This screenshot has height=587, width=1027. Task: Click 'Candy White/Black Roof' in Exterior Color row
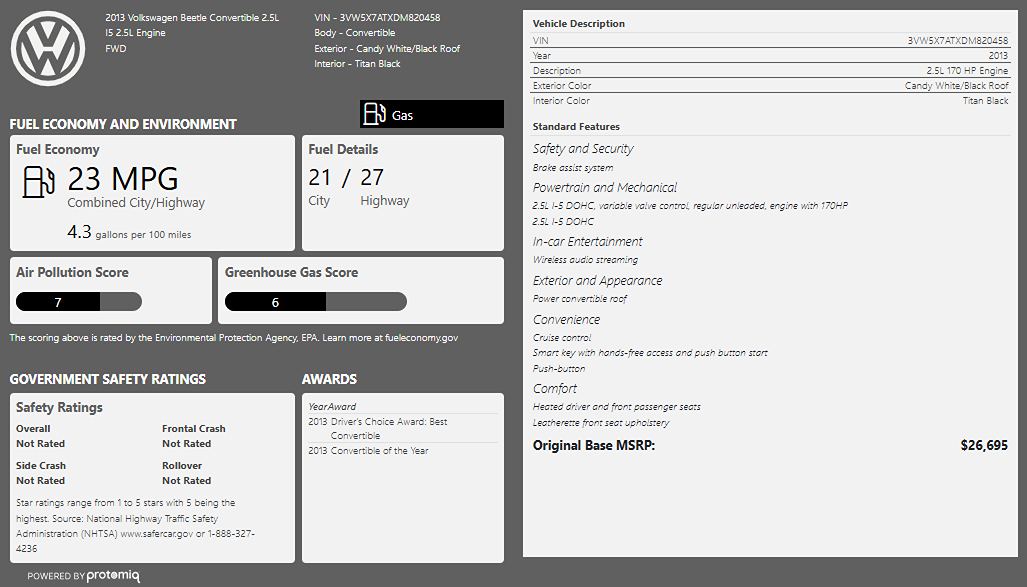957,86
